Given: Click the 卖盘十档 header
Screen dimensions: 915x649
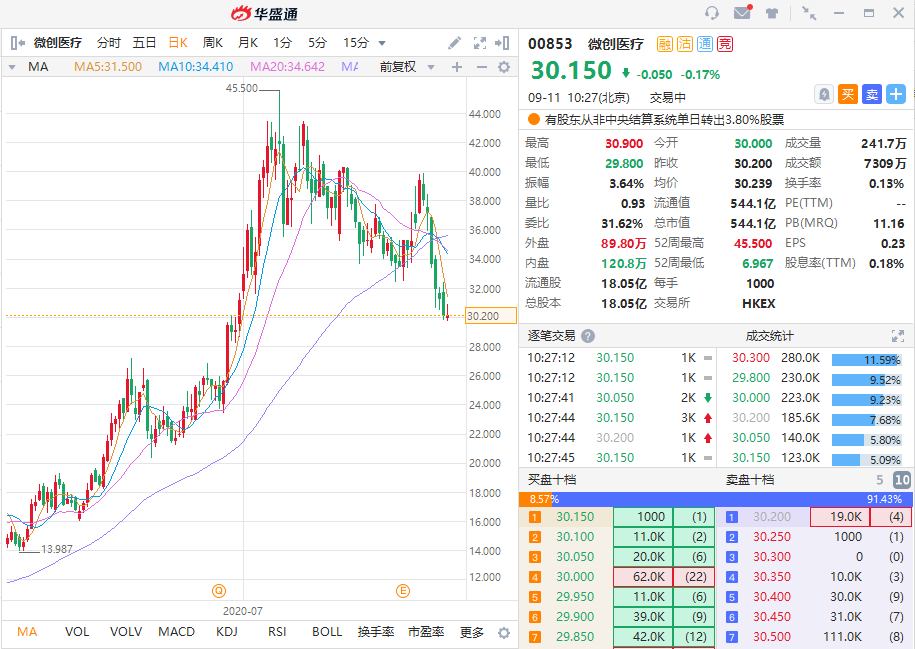Looking at the screenshot, I should (x=750, y=480).
